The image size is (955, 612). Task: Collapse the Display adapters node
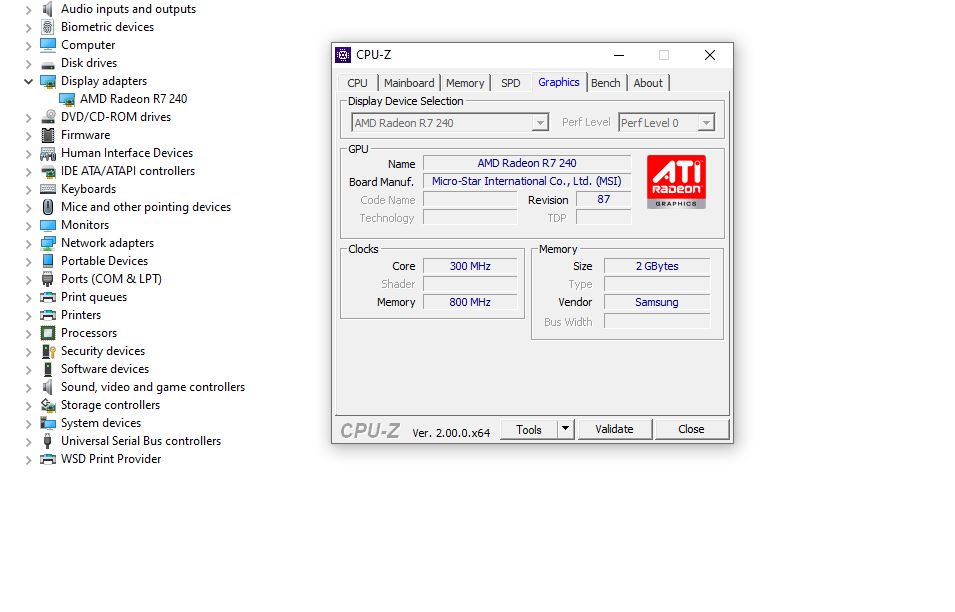[28, 81]
